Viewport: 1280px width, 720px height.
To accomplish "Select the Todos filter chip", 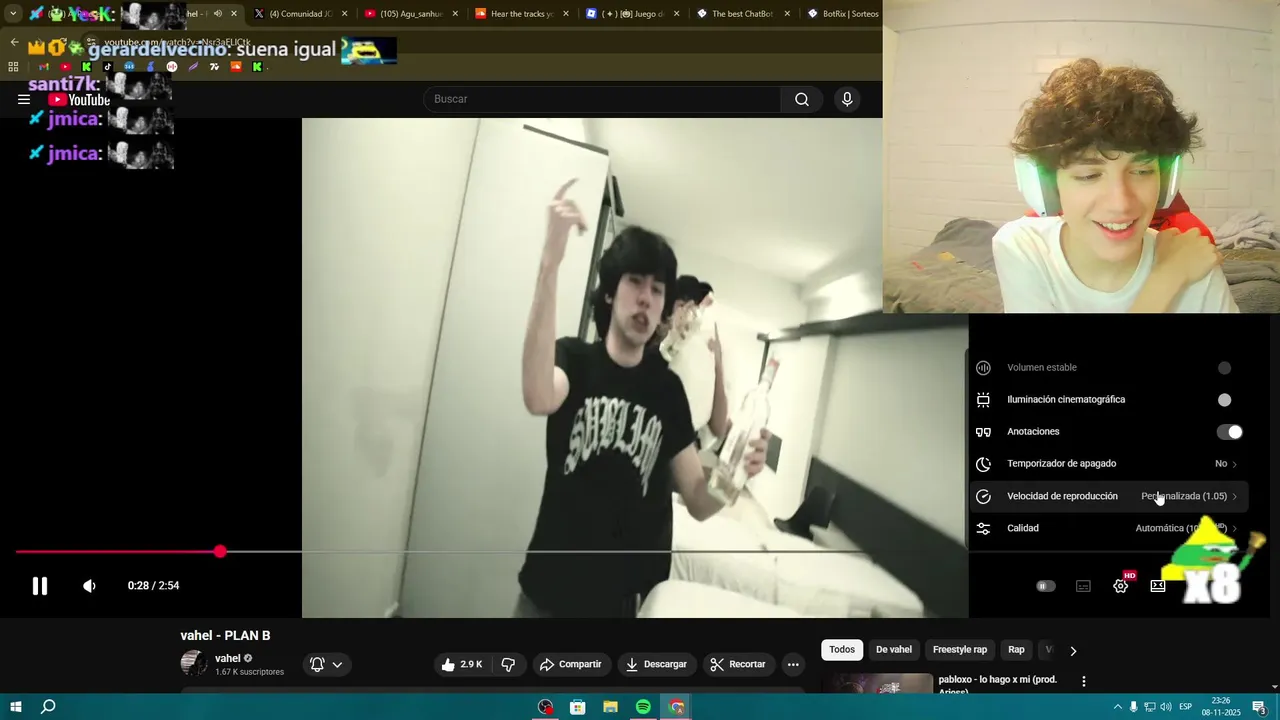I will [x=842, y=650].
